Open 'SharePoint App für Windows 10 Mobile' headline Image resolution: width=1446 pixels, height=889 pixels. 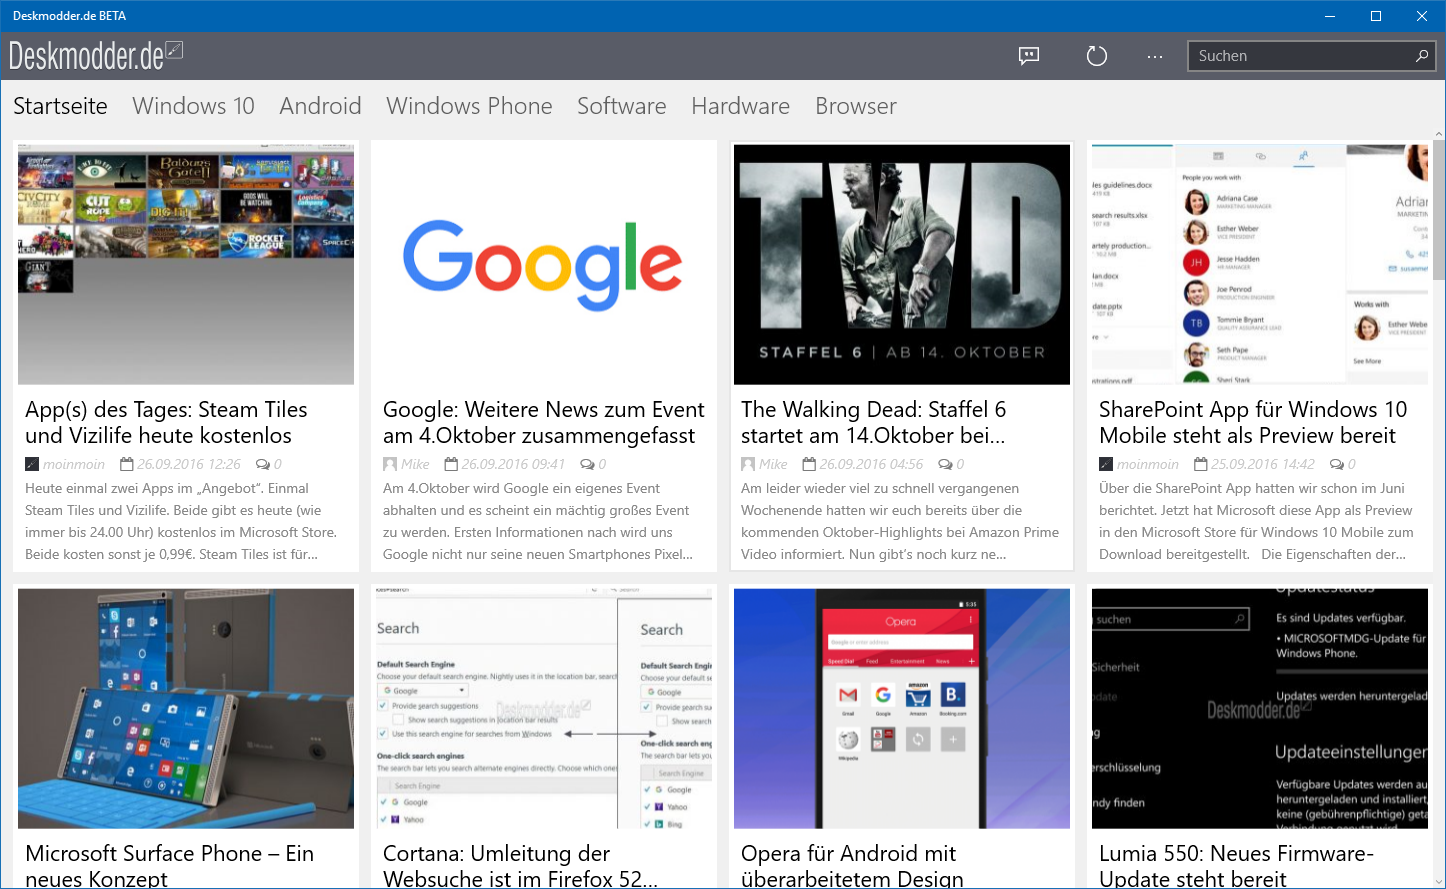pos(1253,422)
